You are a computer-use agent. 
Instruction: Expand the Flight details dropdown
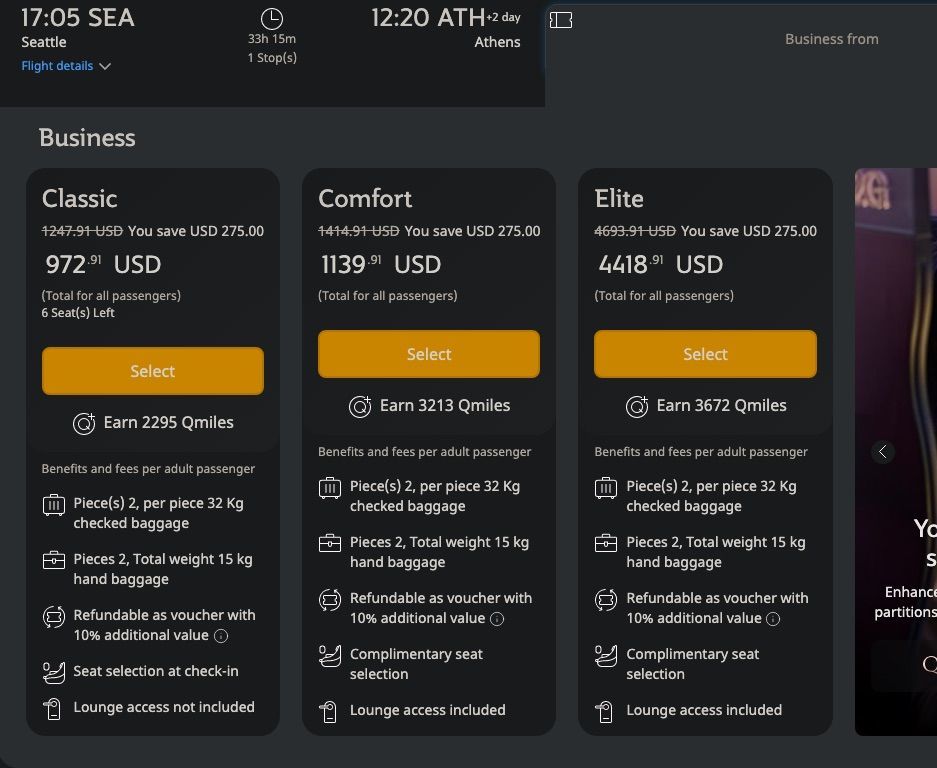tap(66, 66)
